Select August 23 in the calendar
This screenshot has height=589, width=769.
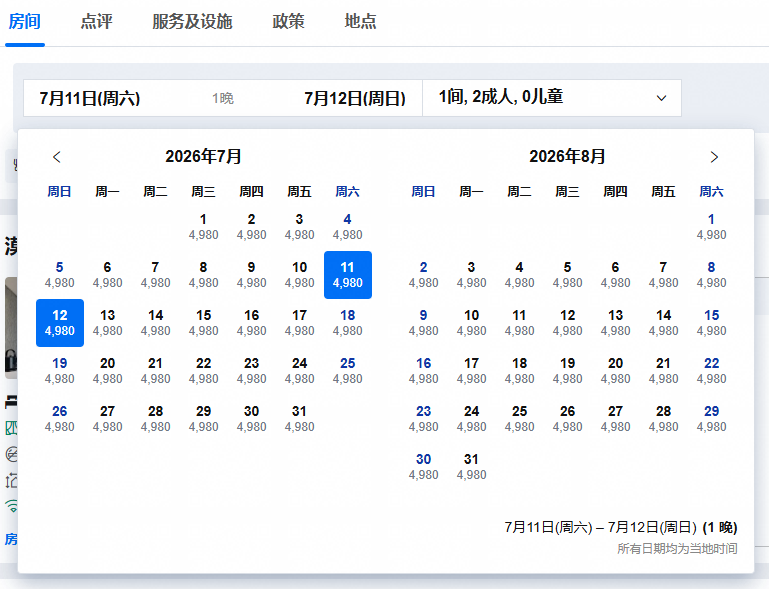pyautogui.click(x=423, y=419)
